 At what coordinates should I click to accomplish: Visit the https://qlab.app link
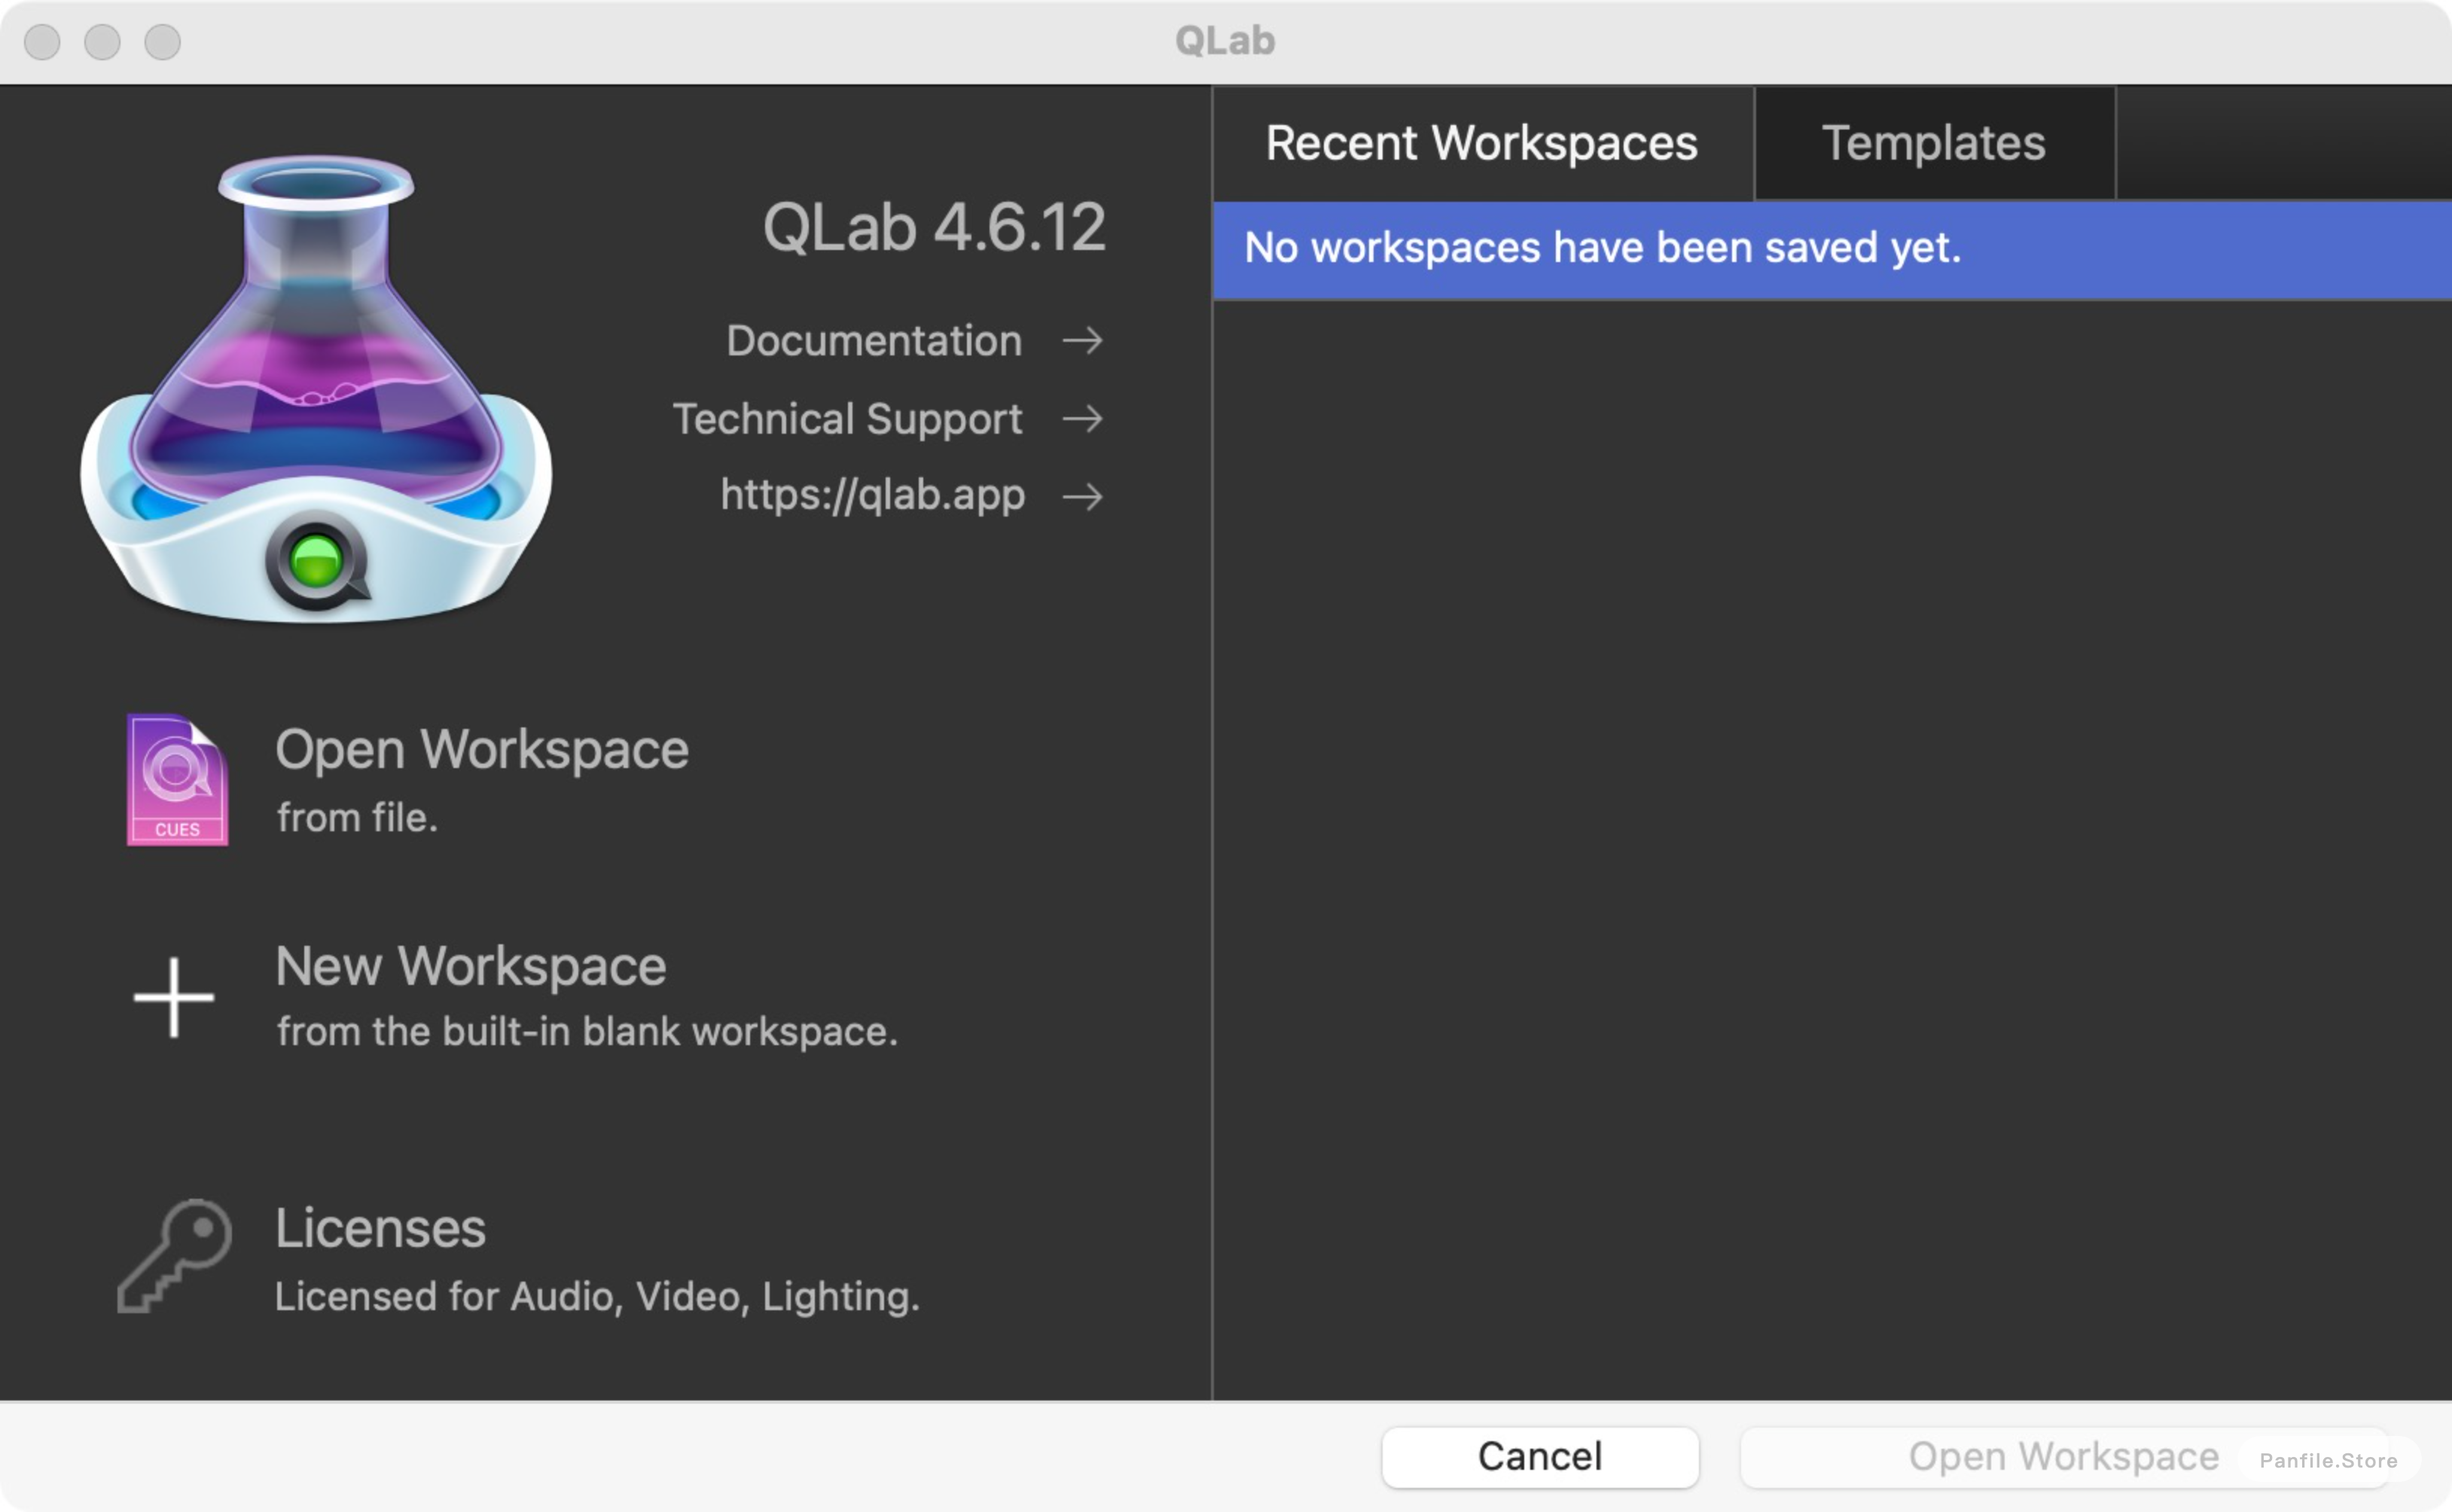tap(872, 495)
